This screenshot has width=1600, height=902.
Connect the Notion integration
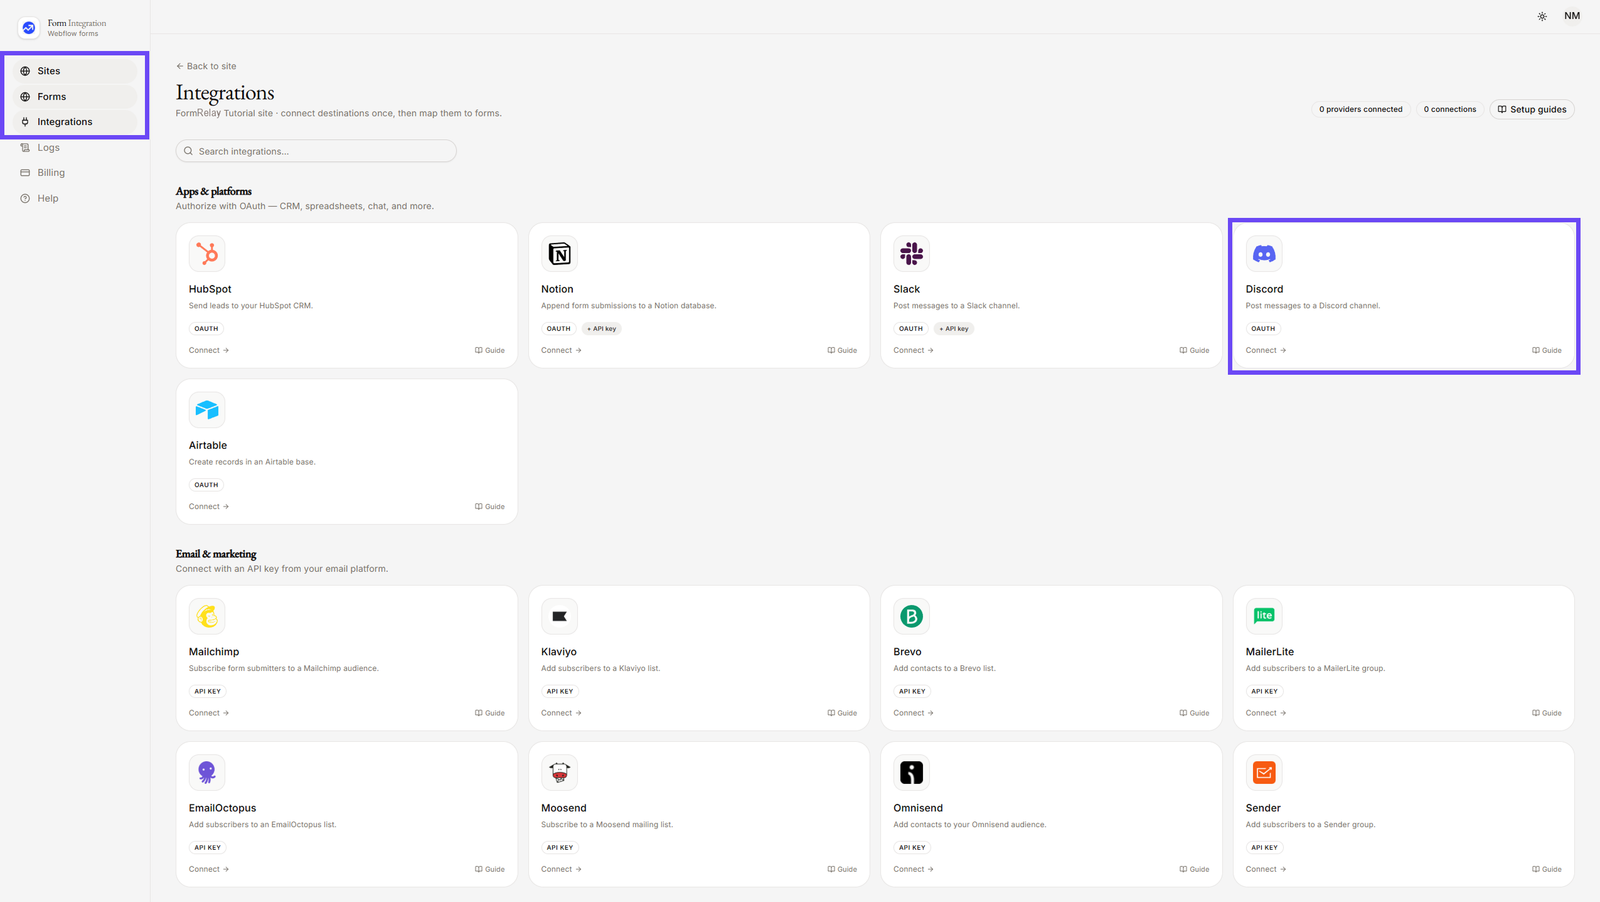[561, 350]
